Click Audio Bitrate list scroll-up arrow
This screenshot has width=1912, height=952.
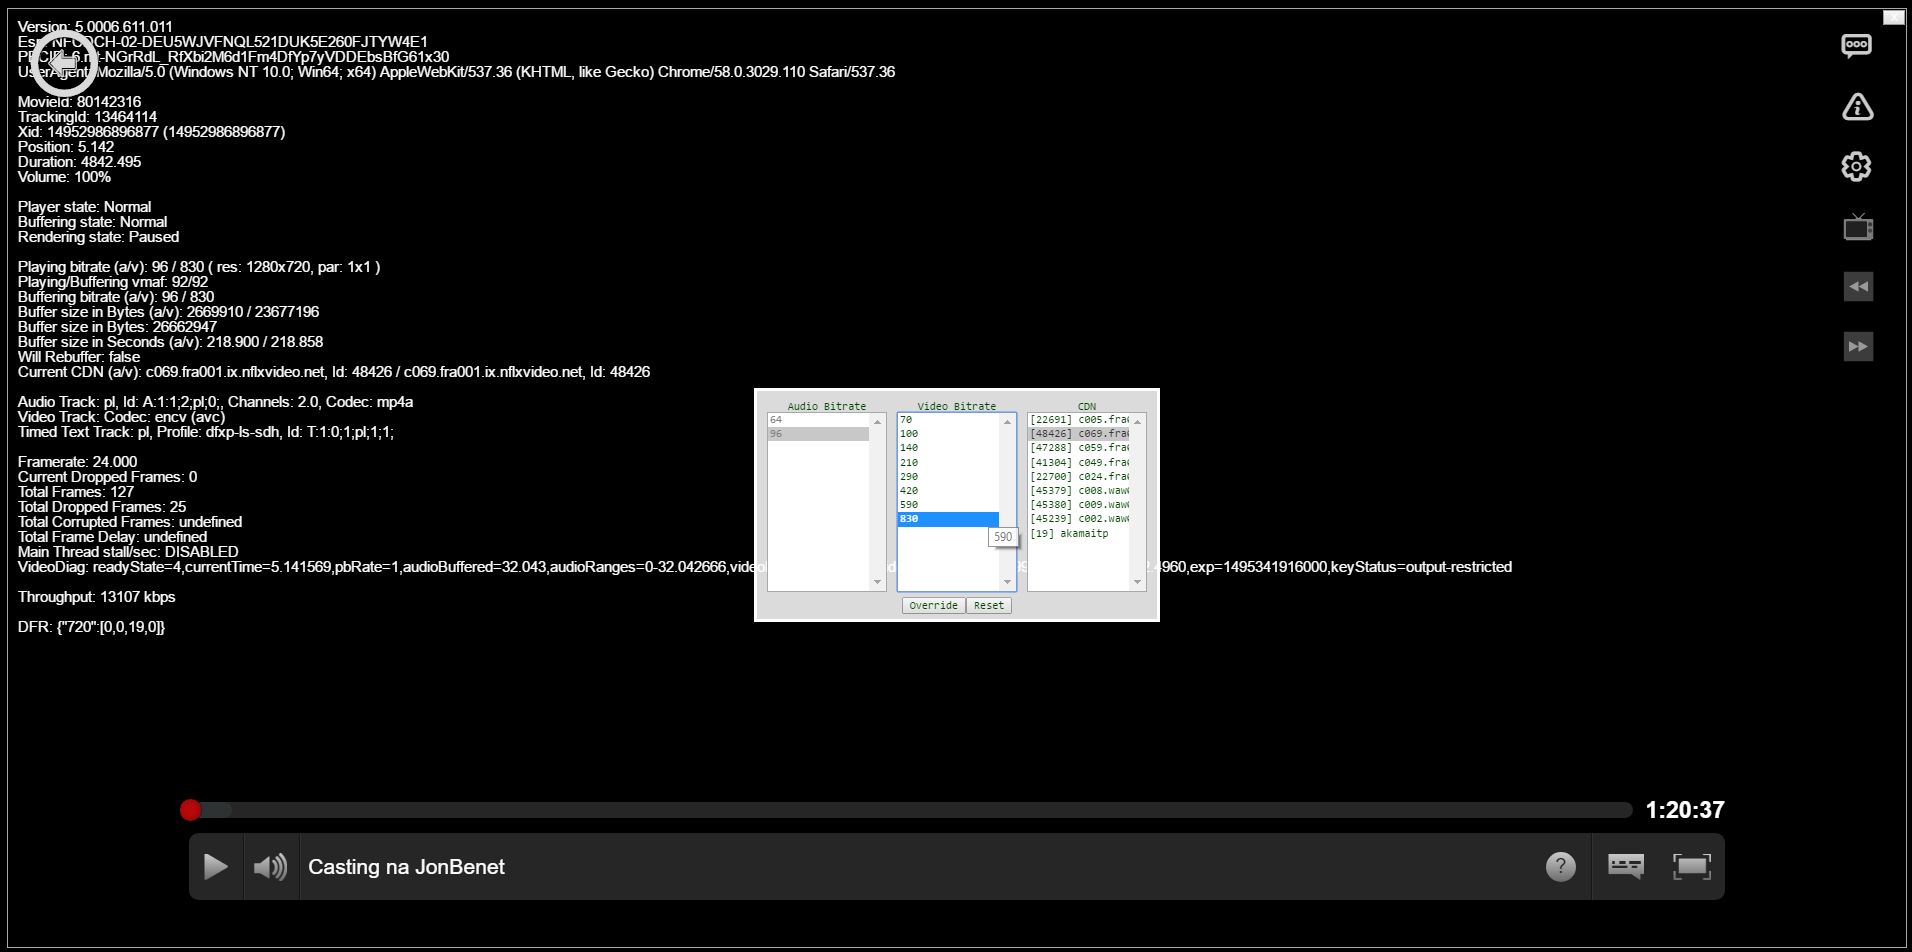tap(878, 422)
